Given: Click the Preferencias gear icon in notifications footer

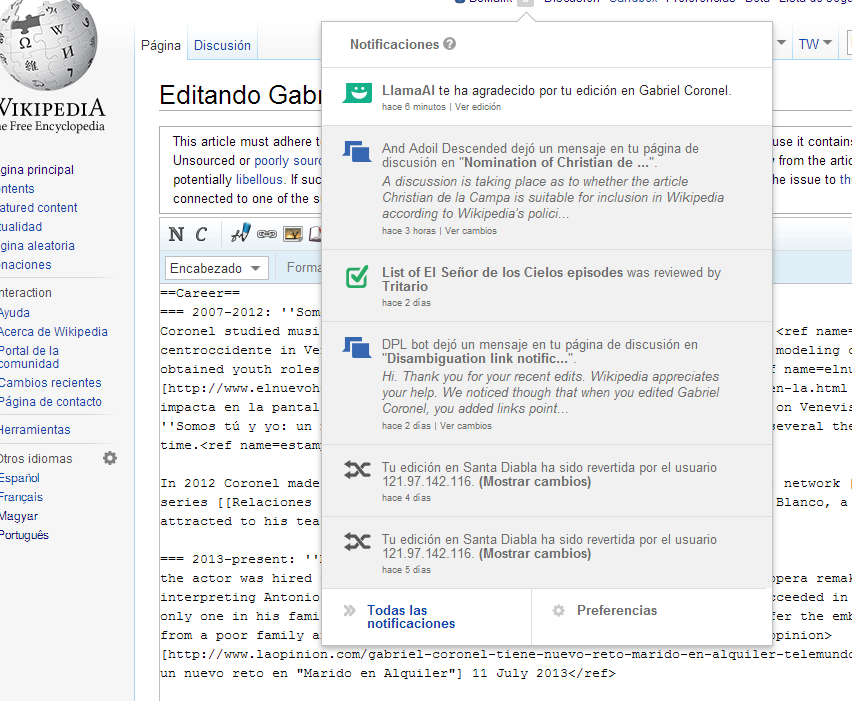Looking at the screenshot, I should click(x=559, y=611).
